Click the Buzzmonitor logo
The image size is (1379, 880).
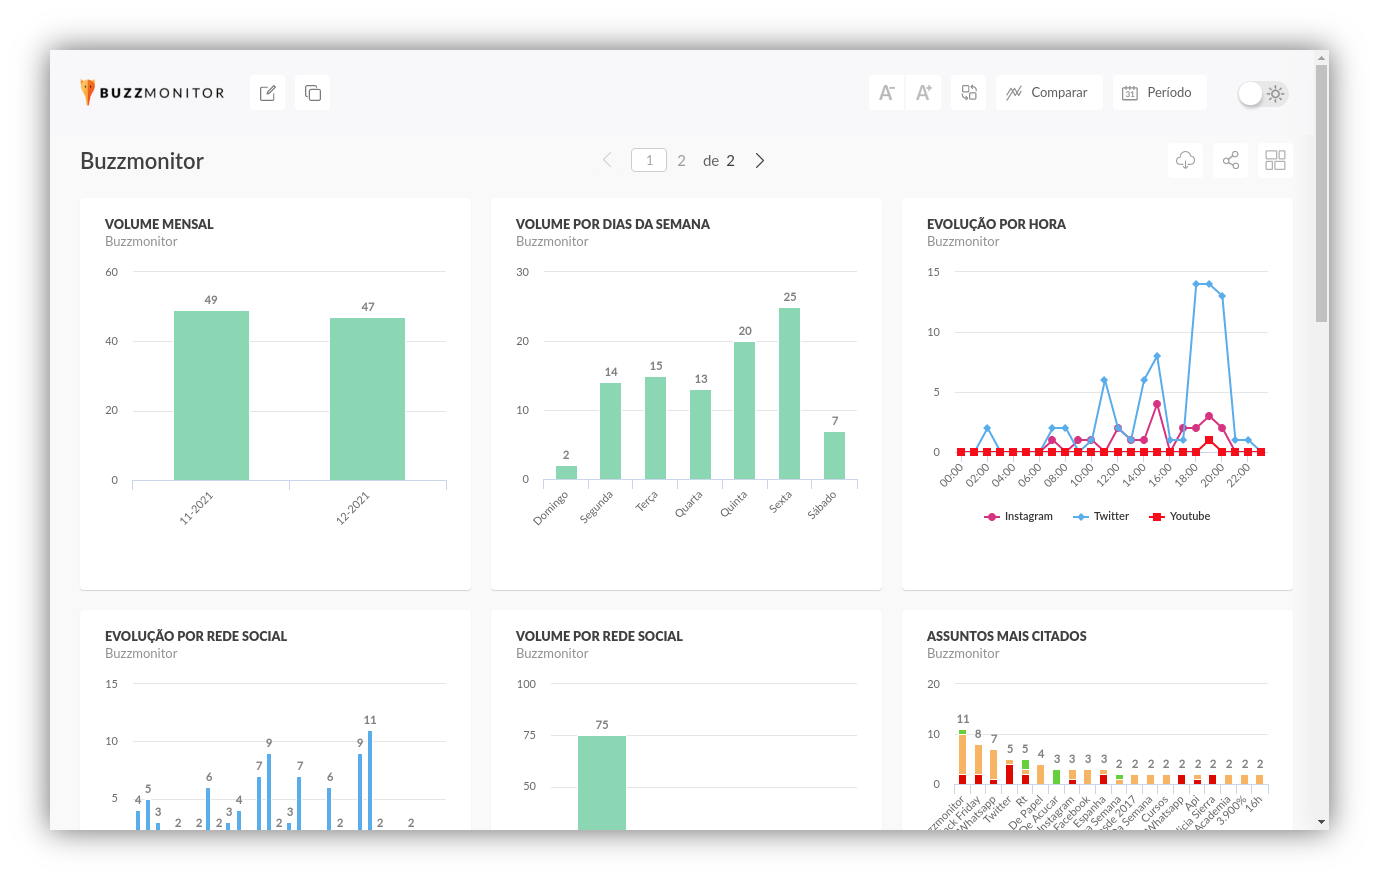point(153,93)
